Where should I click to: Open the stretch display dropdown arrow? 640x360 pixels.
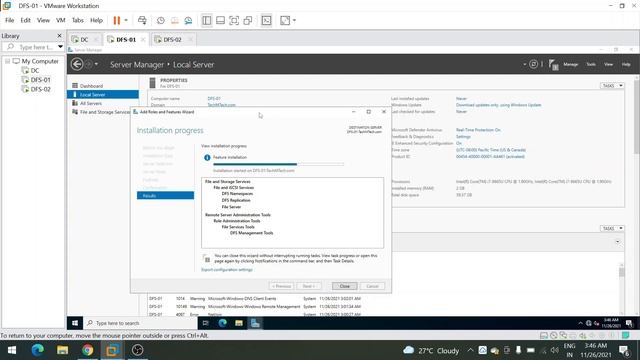(x=294, y=20)
